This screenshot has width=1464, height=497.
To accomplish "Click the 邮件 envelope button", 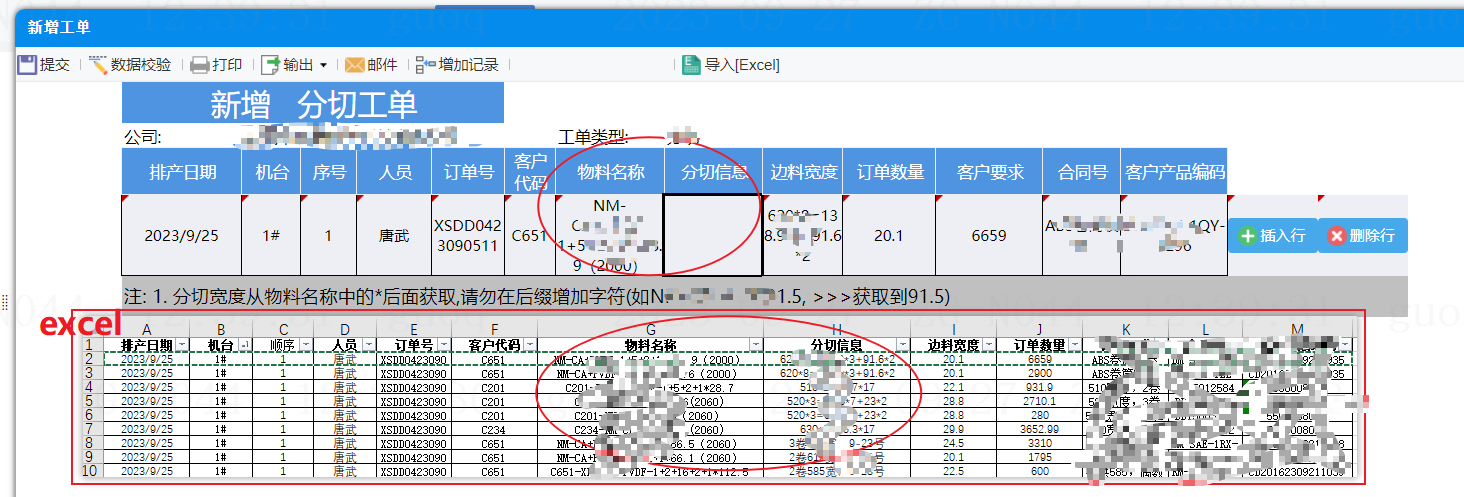I will pyautogui.click(x=371, y=65).
